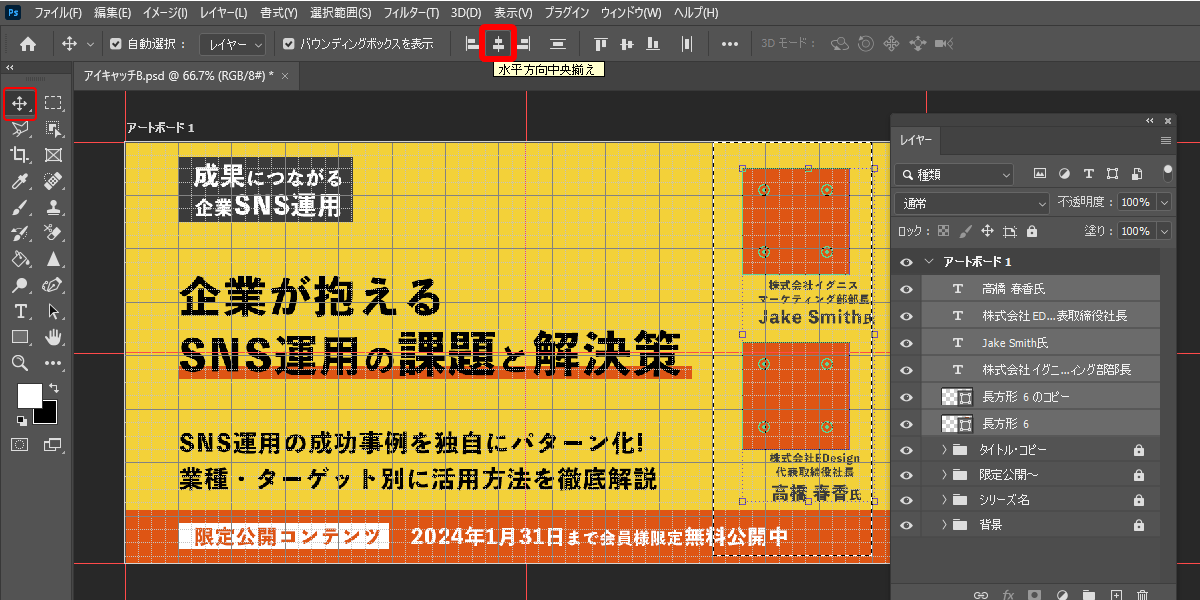
Task: Open the 種類 layer filter dropdown
Action: tap(955, 174)
